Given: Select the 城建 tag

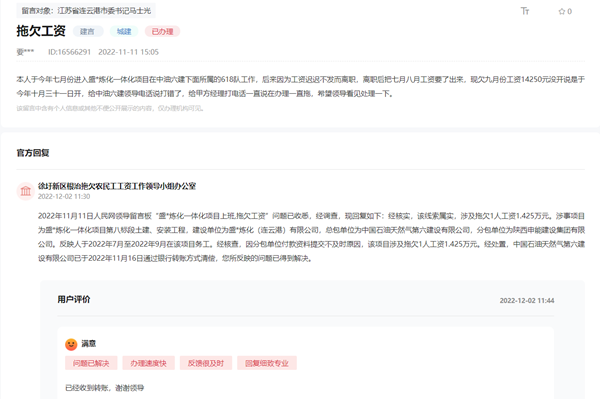Looking at the screenshot, I should 124,31.
